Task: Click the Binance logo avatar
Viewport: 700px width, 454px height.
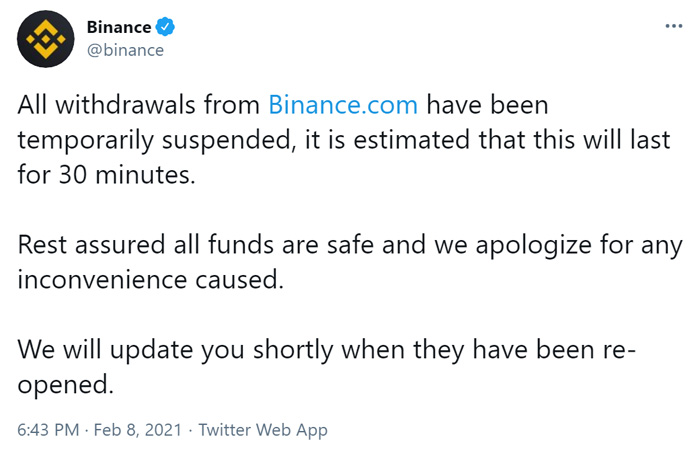Action: (42, 40)
